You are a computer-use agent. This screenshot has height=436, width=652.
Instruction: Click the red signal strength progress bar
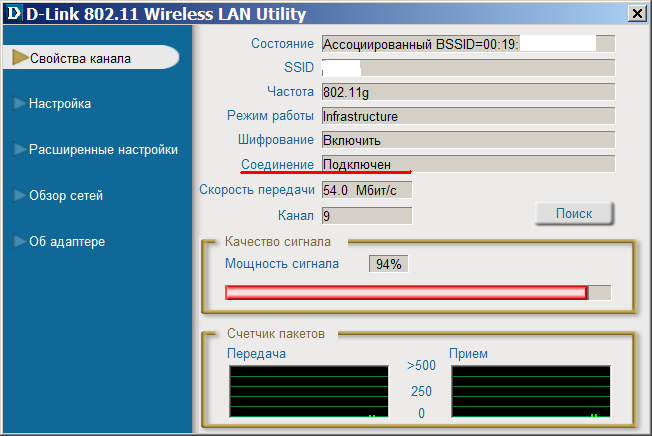click(x=418, y=293)
